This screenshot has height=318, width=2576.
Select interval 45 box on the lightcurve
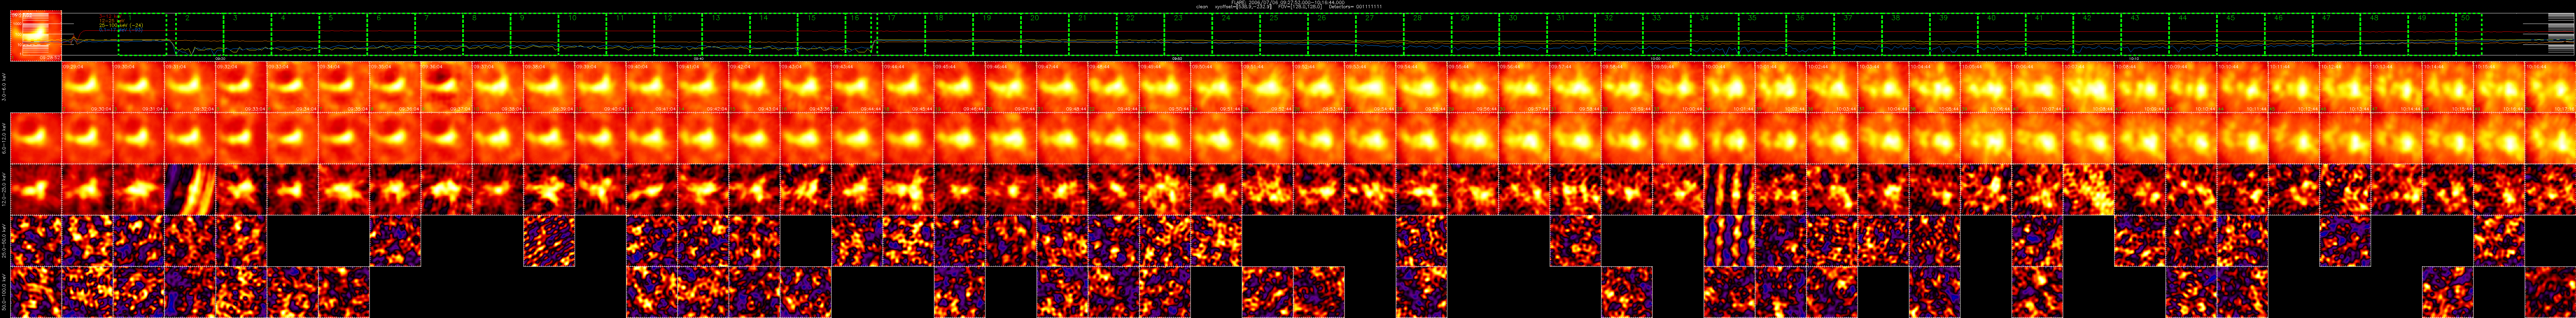tap(2241, 34)
